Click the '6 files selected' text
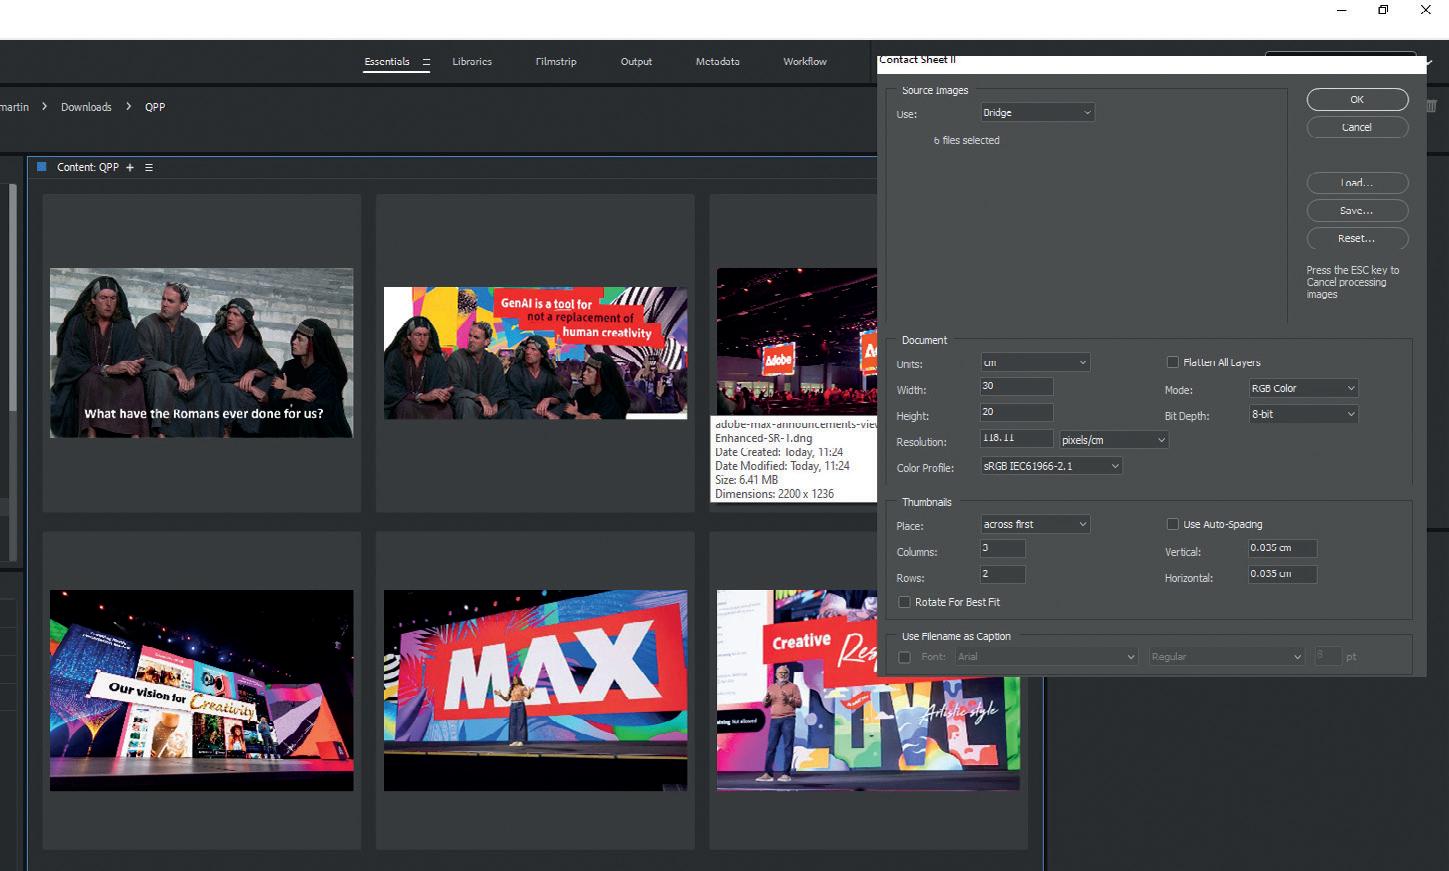Image resolution: width=1449 pixels, height=871 pixels. 967,141
